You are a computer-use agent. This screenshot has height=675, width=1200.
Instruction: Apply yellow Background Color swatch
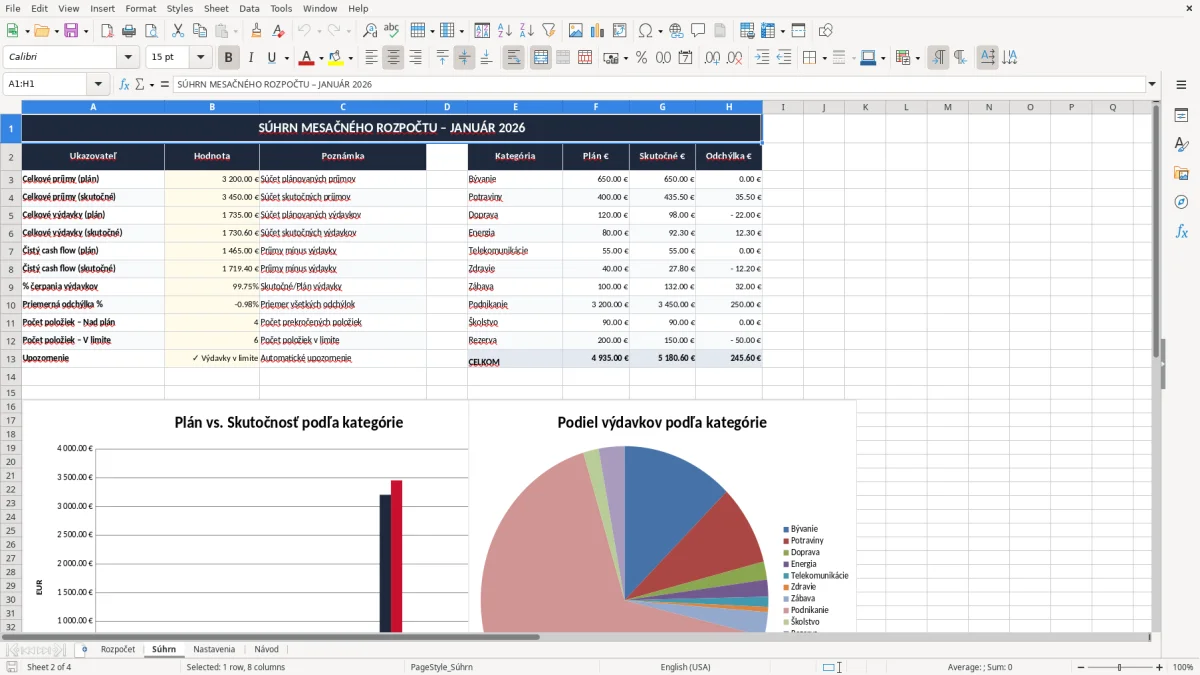(336, 58)
